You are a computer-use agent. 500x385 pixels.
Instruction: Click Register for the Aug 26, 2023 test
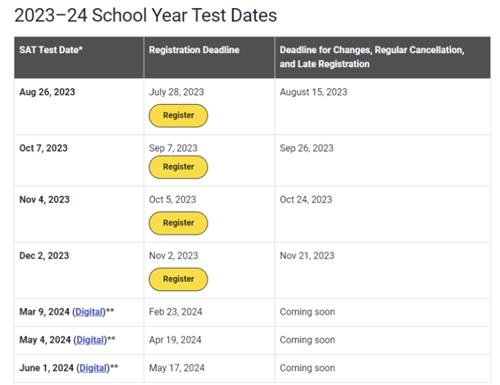click(178, 116)
